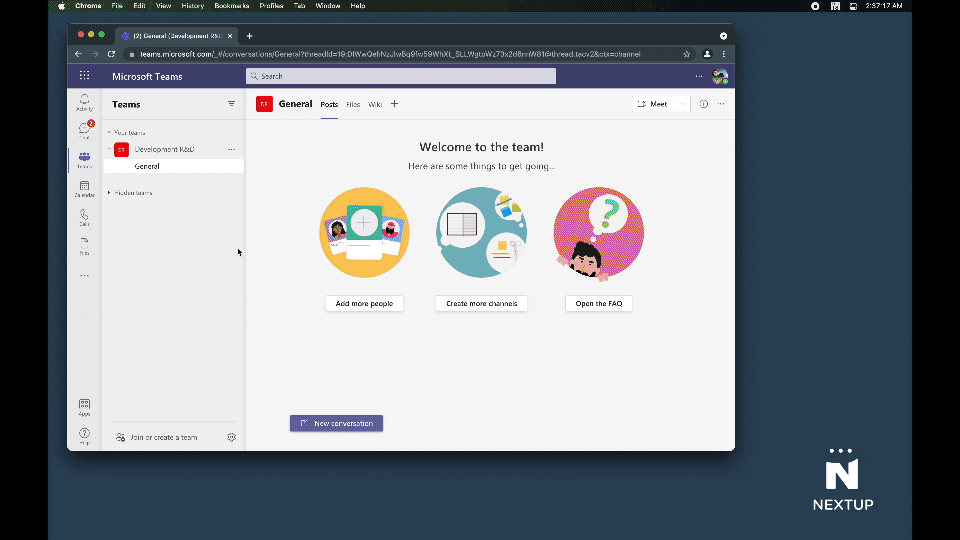Click the user profile picture
The height and width of the screenshot is (540, 960).
tap(720, 77)
